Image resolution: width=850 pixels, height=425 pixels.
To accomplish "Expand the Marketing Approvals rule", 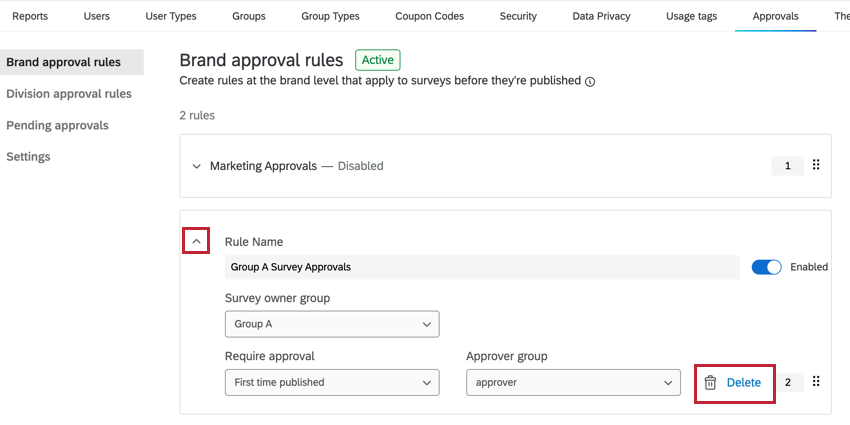I will coord(196,166).
